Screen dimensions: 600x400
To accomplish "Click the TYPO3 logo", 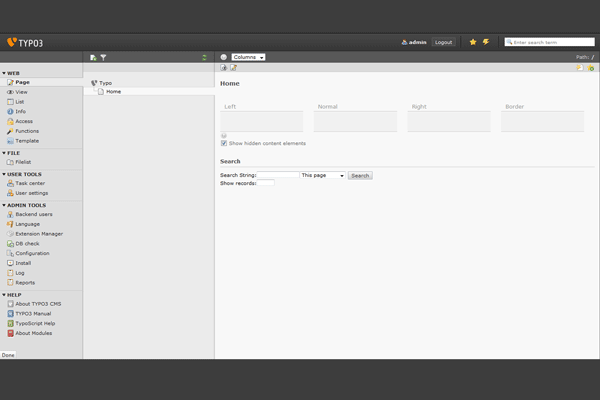I will pyautogui.click(x=25, y=42).
